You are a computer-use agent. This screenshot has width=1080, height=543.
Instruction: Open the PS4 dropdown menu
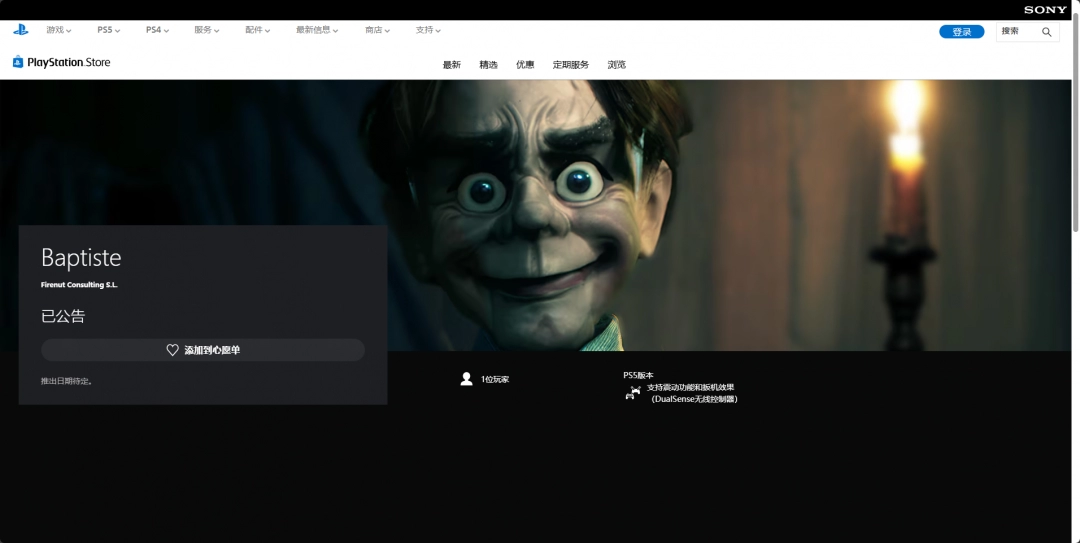pos(157,30)
